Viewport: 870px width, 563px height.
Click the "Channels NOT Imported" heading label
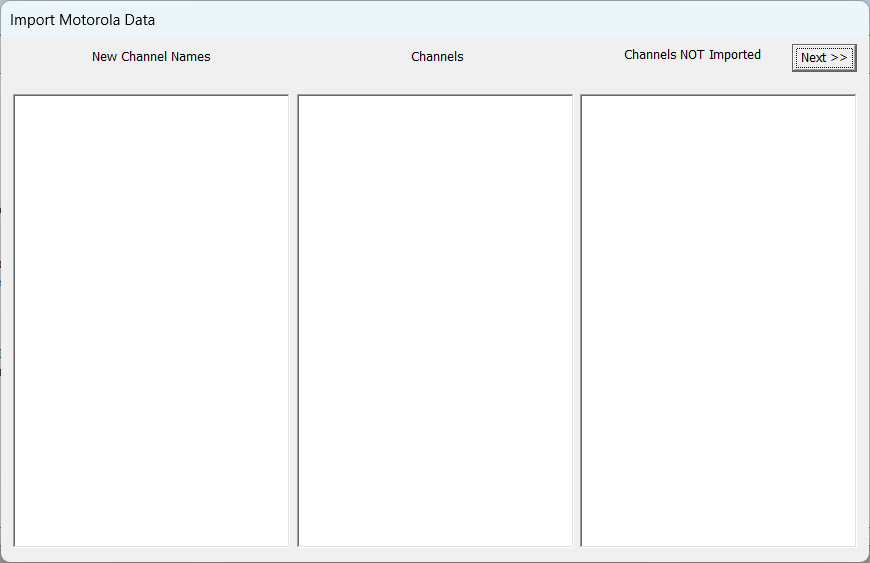692,55
